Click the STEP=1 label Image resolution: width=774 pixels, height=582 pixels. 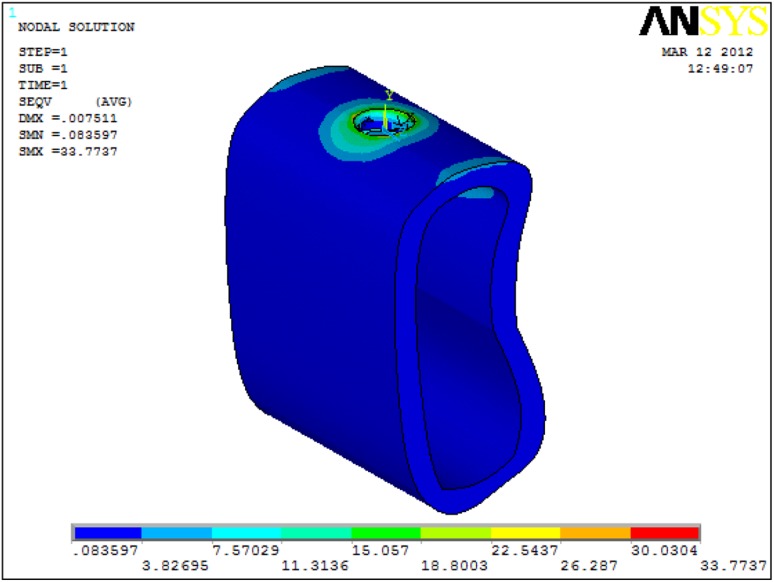[43, 52]
